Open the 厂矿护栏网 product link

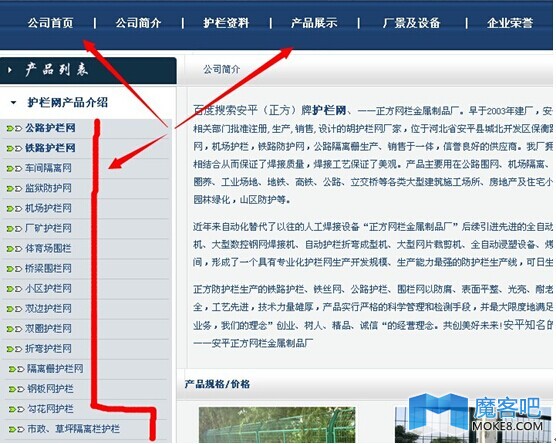[x=48, y=228]
